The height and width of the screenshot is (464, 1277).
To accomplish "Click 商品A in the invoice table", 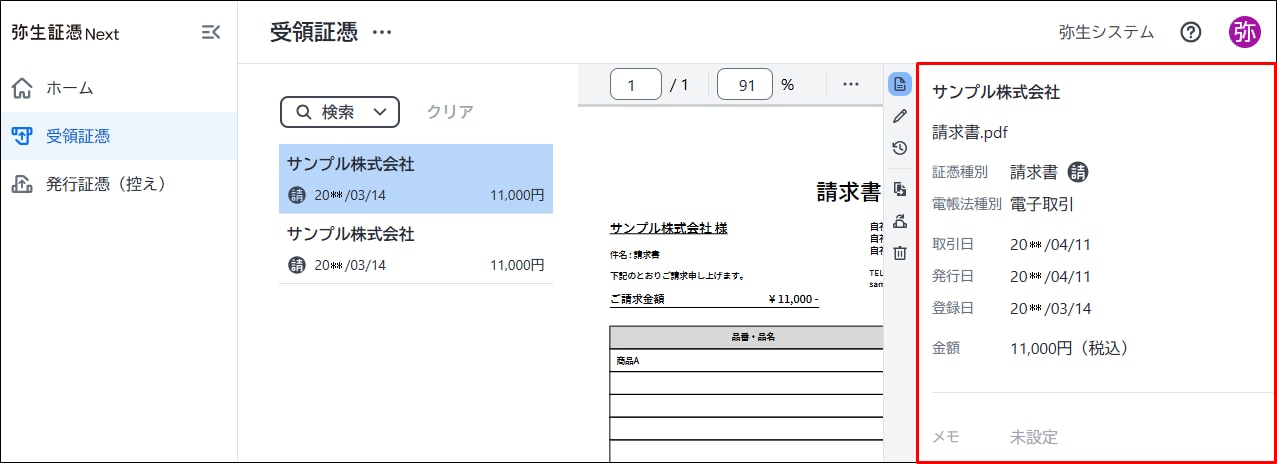I will [628, 360].
